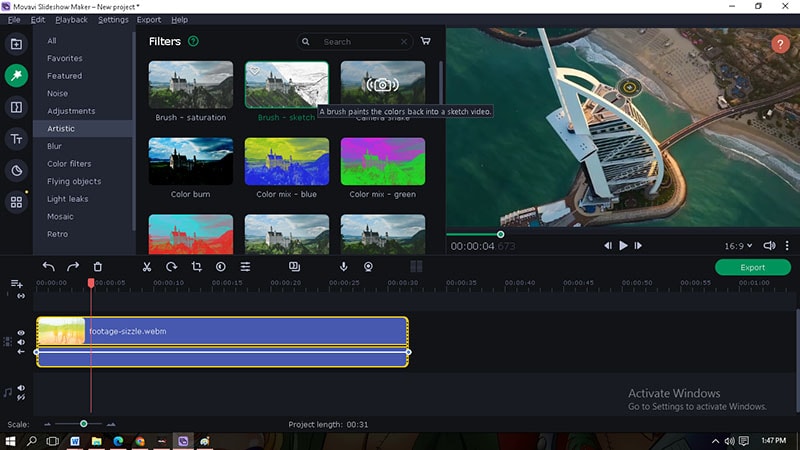Step to next frame
This screenshot has width=800, height=450.
coord(638,245)
